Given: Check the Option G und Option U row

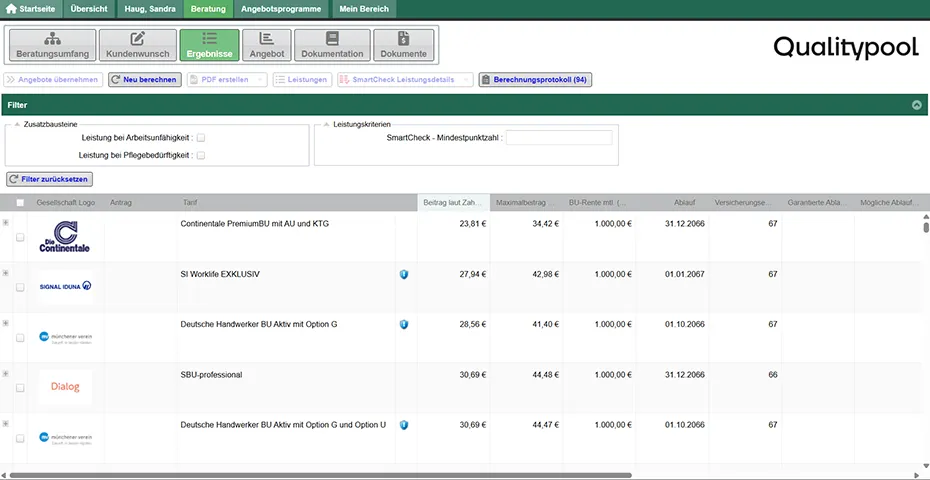Looking at the screenshot, I should click(x=20, y=438).
